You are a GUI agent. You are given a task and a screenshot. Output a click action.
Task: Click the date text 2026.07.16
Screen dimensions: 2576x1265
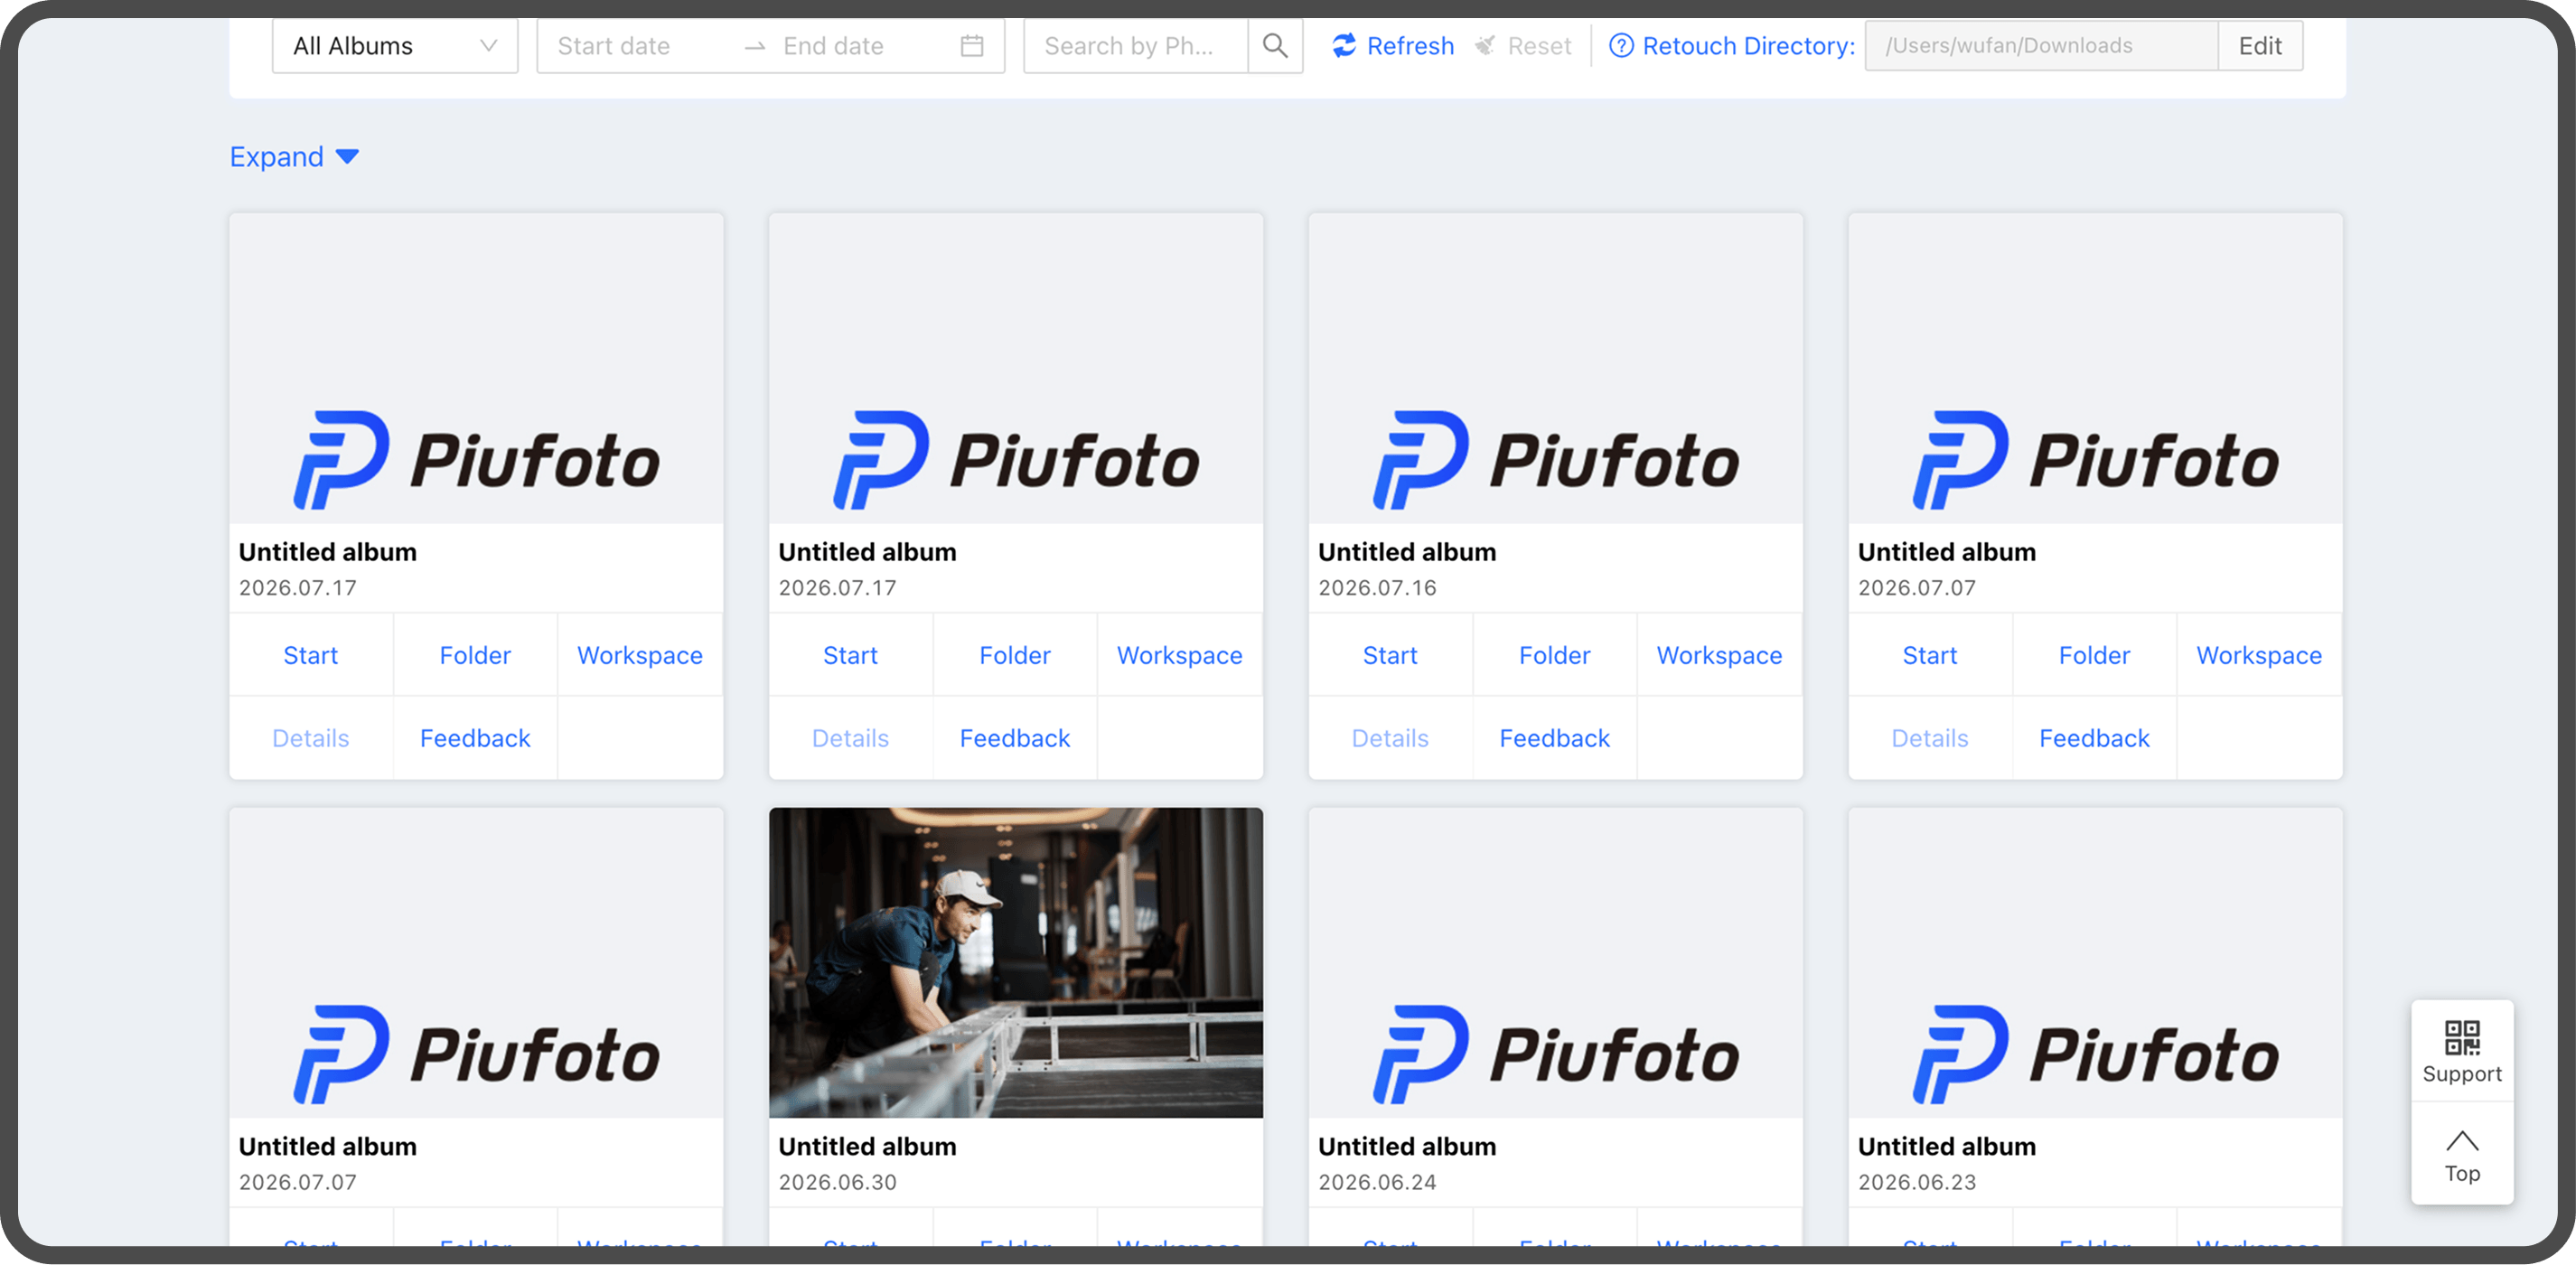1378,588
